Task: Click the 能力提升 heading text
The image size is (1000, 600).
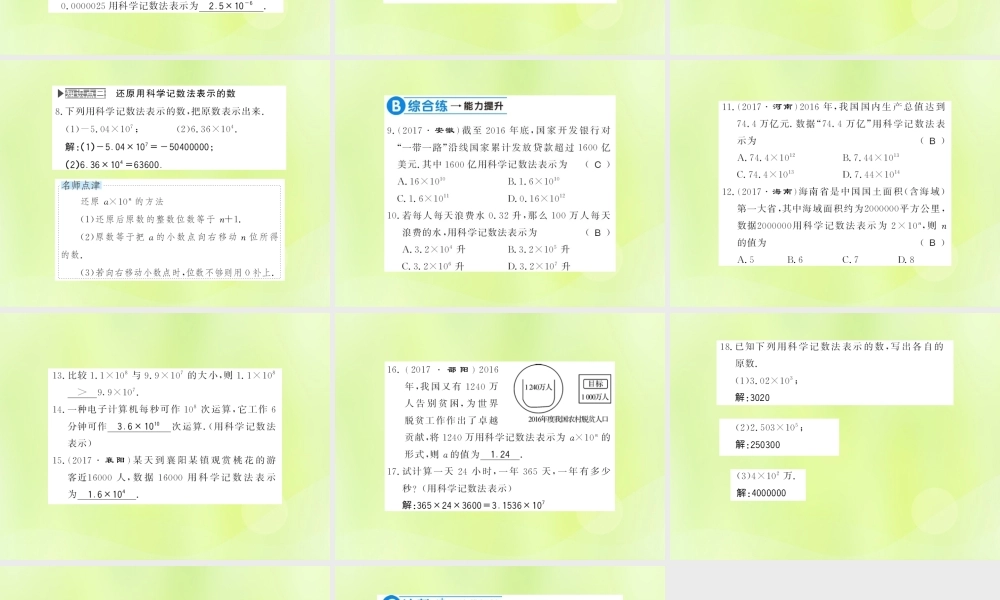Action: coord(483,106)
